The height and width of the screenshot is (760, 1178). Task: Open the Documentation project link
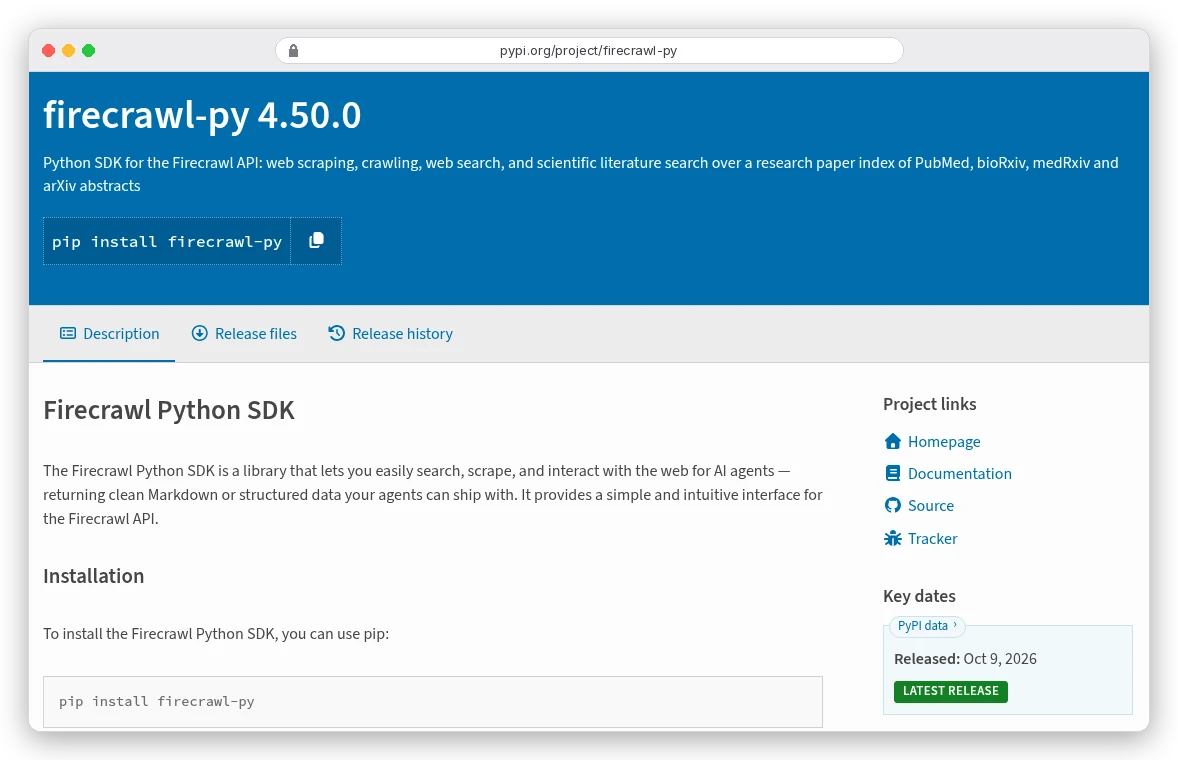click(x=959, y=473)
